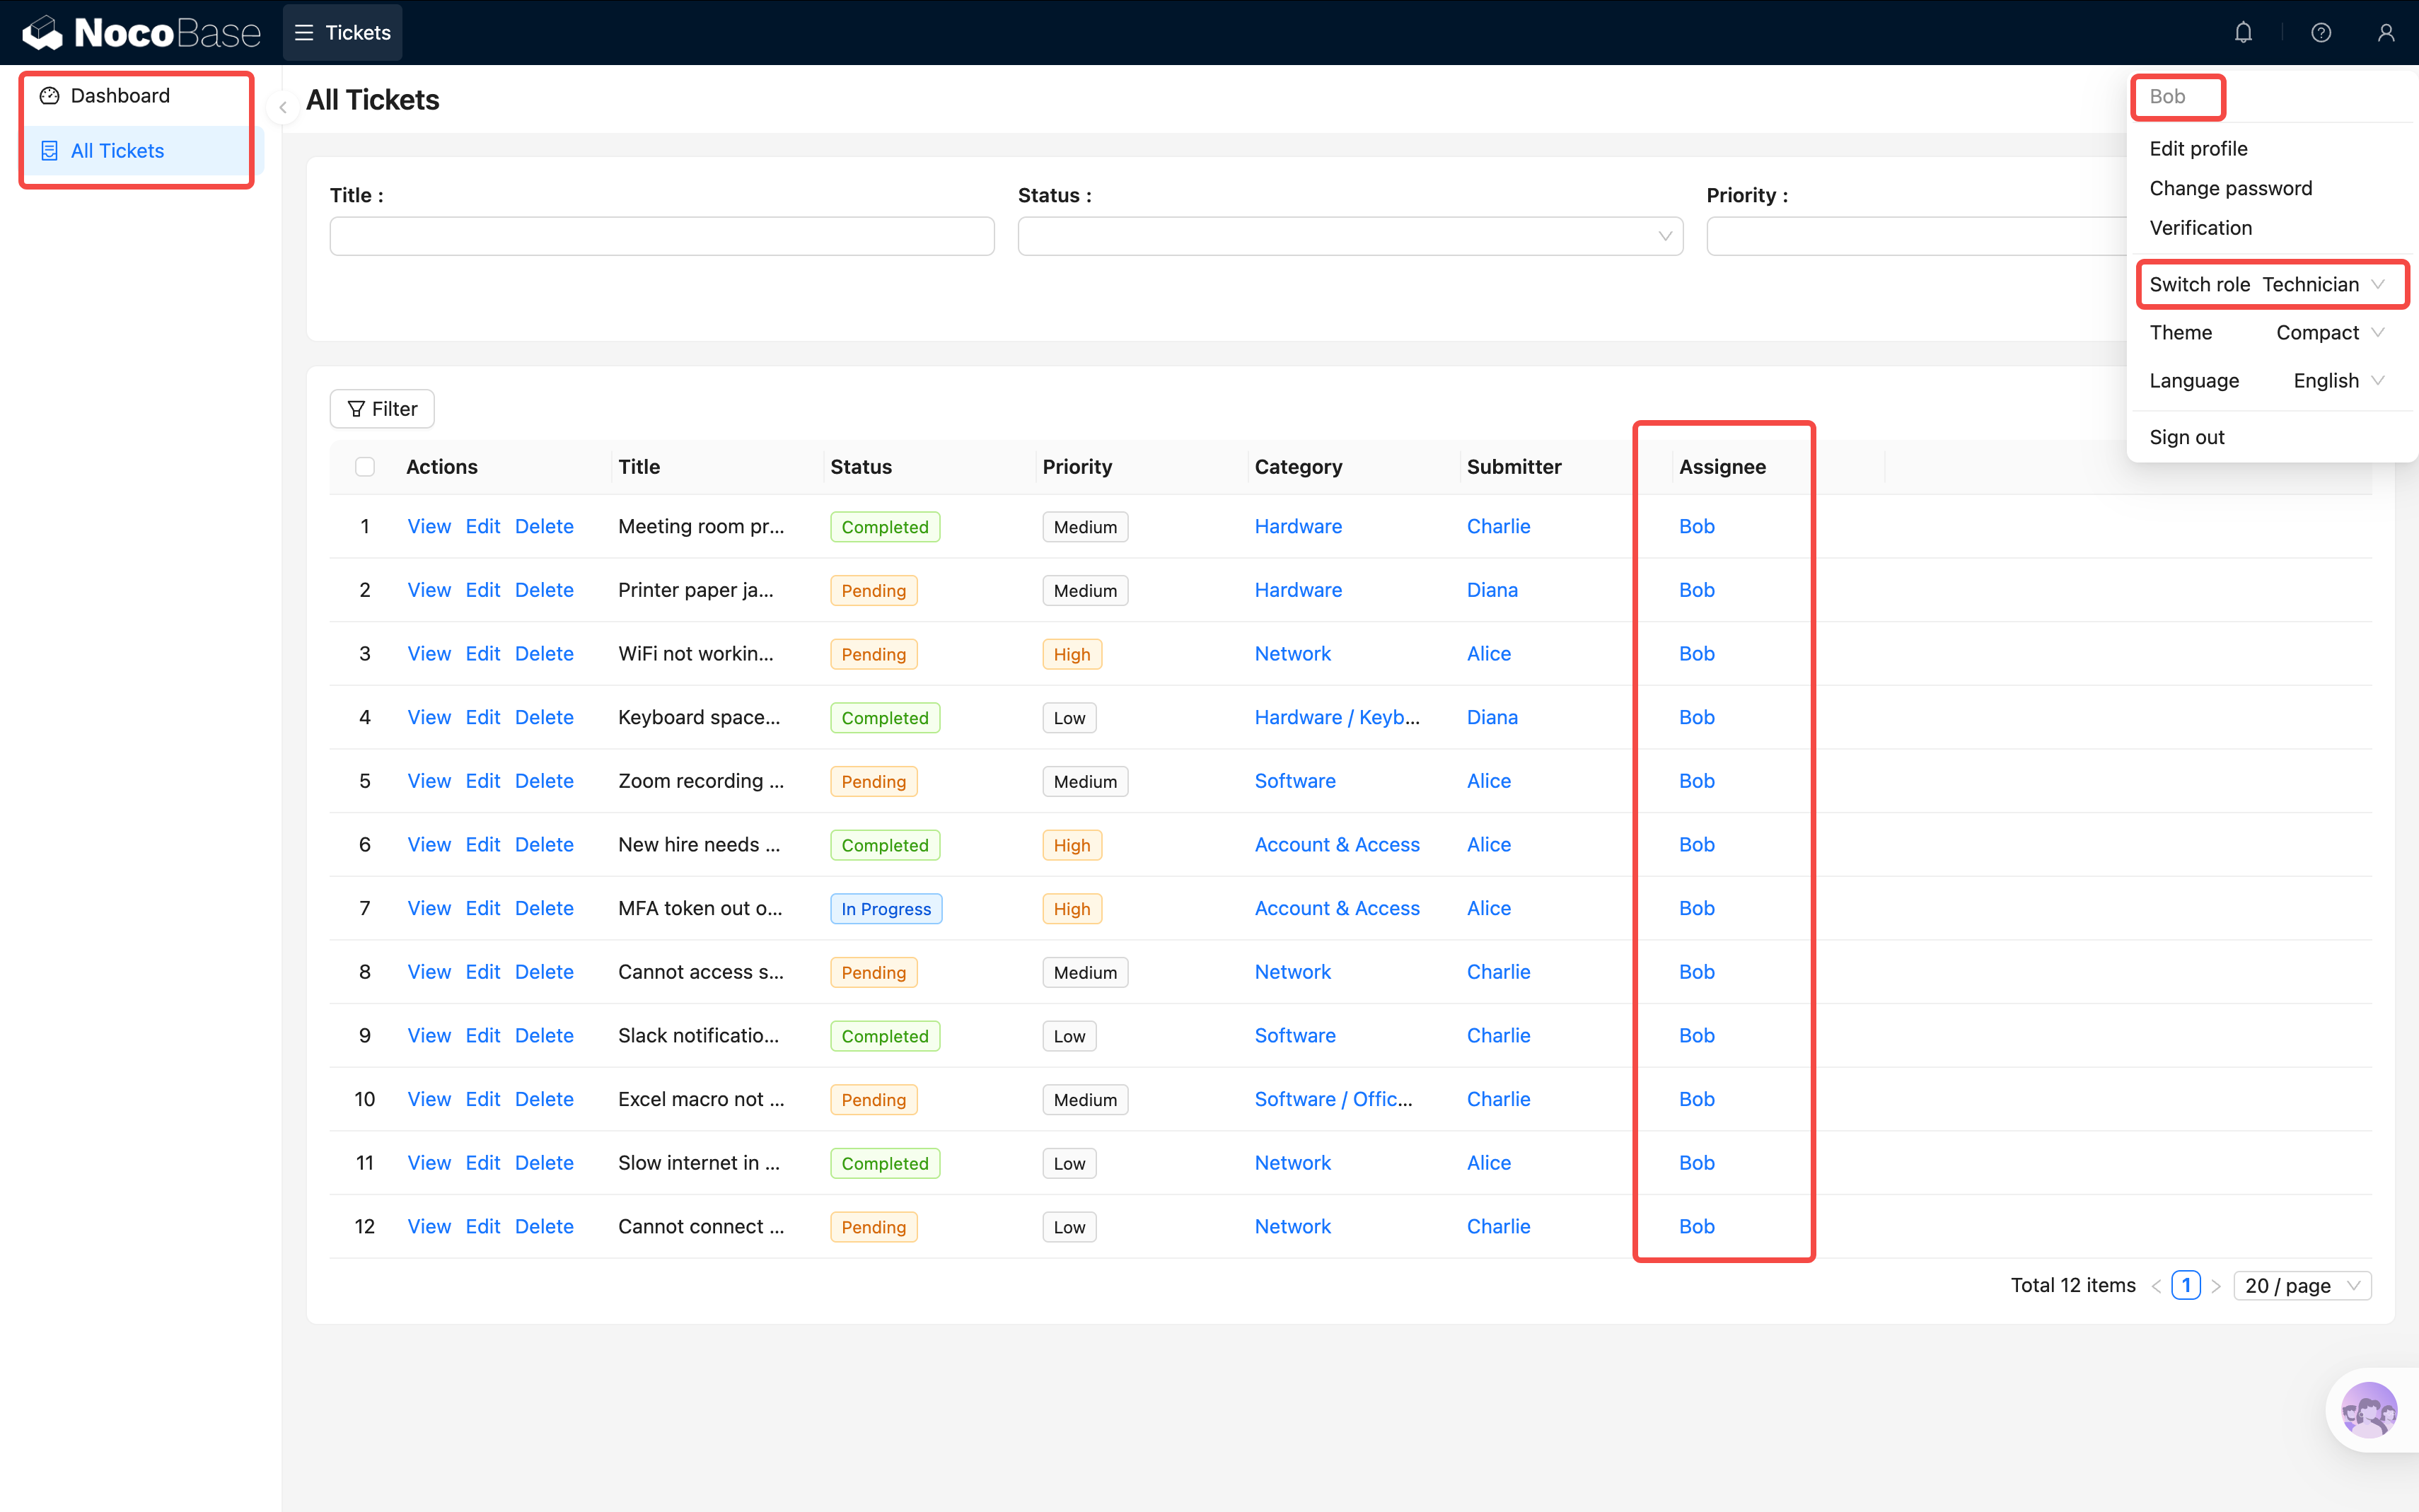
Task: Open the notifications bell icon
Action: coord(2243,33)
